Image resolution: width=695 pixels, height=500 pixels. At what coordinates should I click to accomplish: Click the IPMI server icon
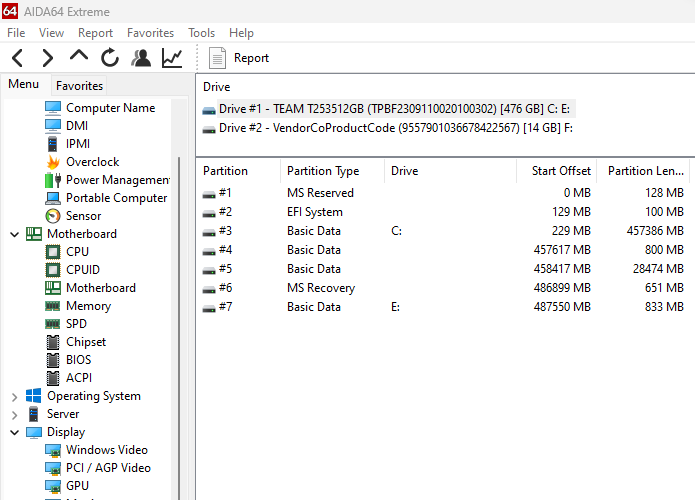pyautogui.click(x=53, y=144)
